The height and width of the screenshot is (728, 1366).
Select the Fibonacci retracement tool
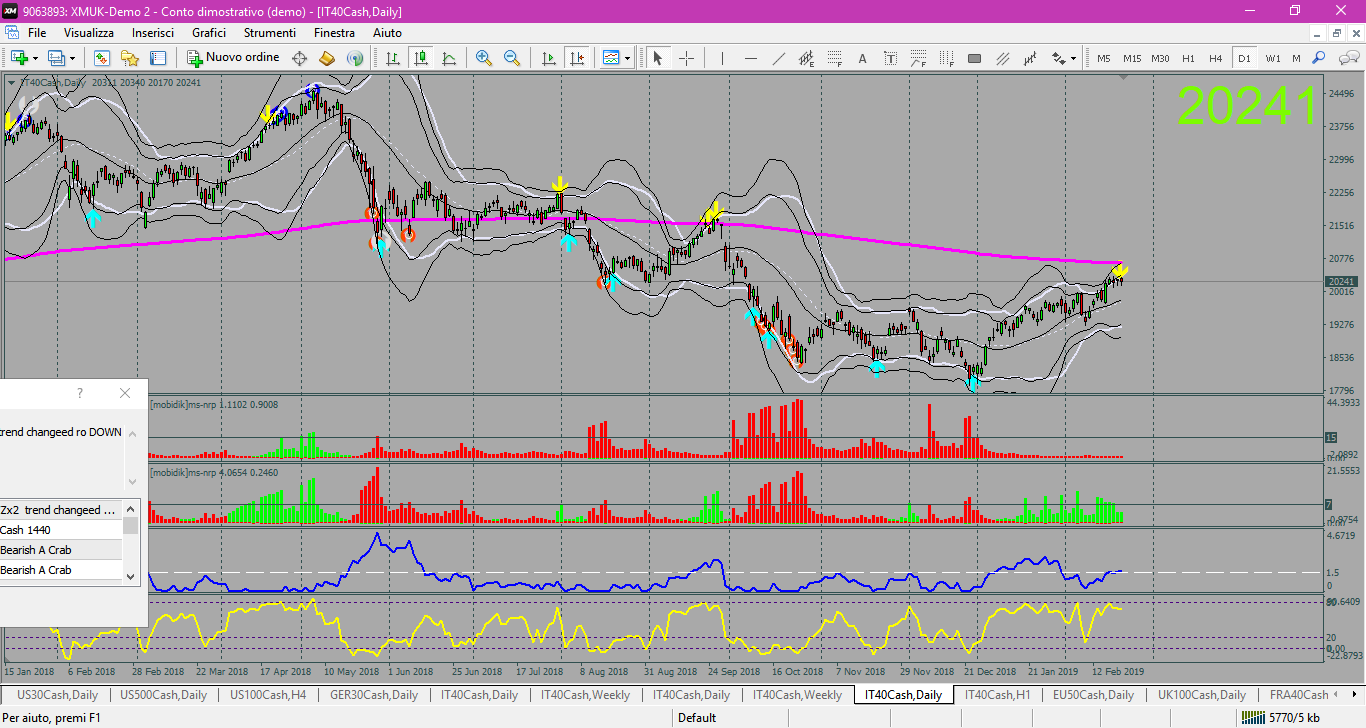(834, 58)
